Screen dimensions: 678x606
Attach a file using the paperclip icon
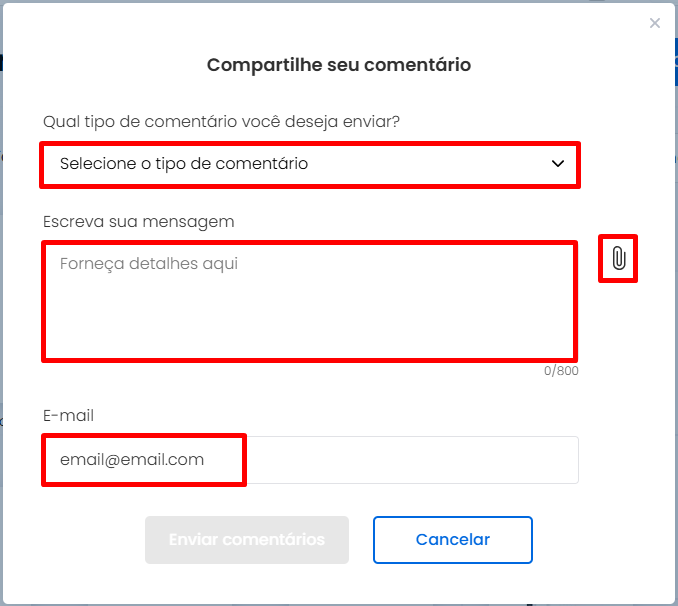(x=618, y=259)
